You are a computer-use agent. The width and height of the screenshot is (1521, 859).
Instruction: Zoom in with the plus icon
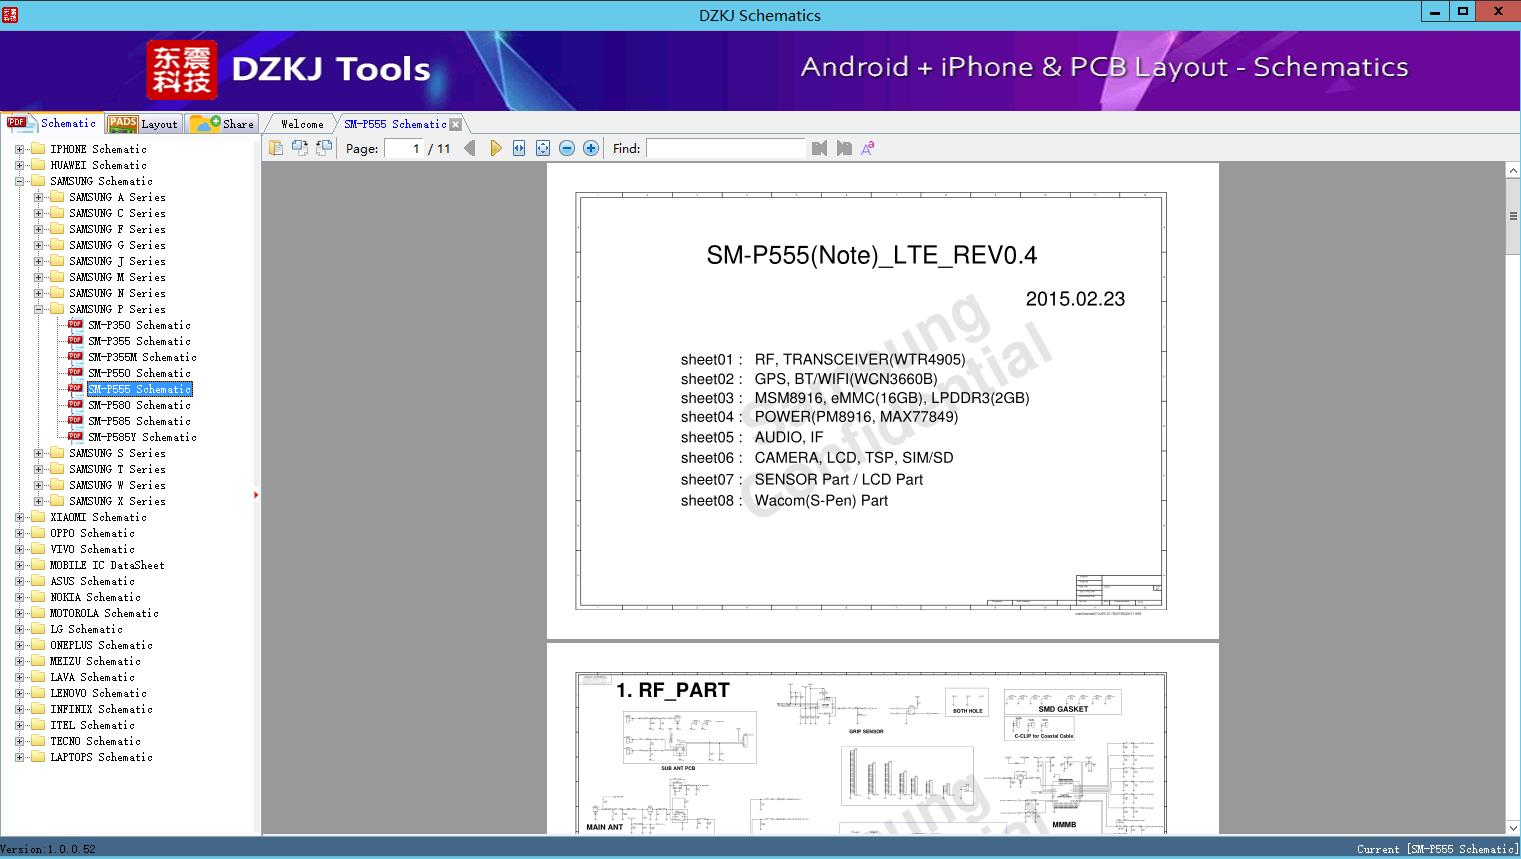pos(591,148)
